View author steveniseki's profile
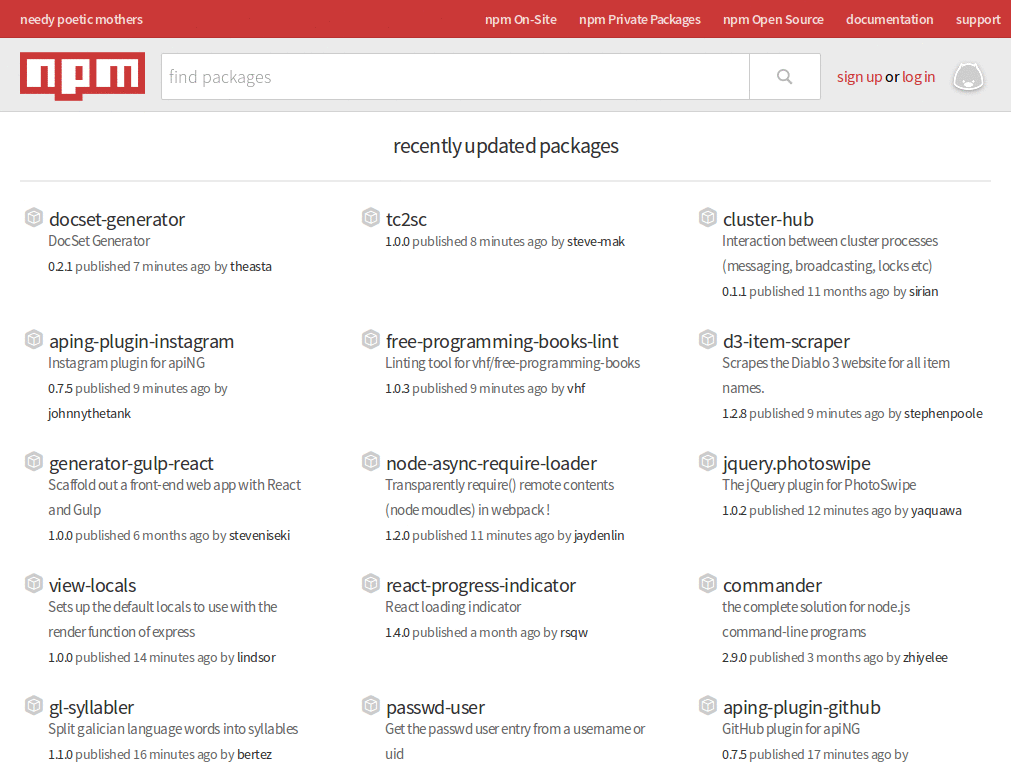1024x768 pixels. click(259, 536)
